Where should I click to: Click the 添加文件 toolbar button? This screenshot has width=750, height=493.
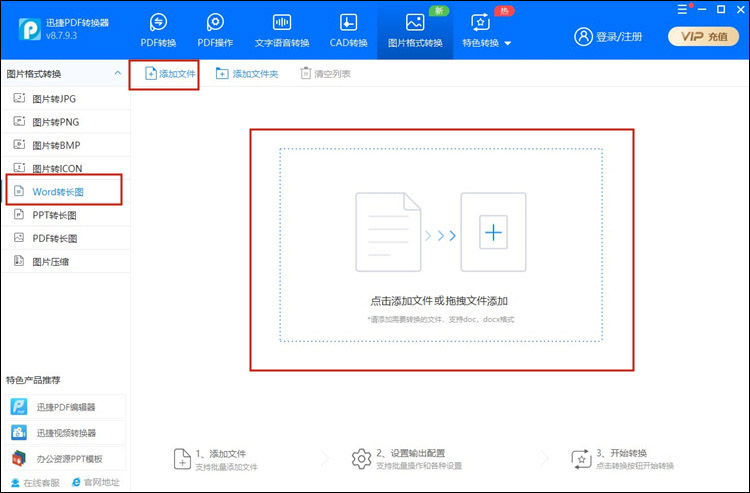point(170,74)
